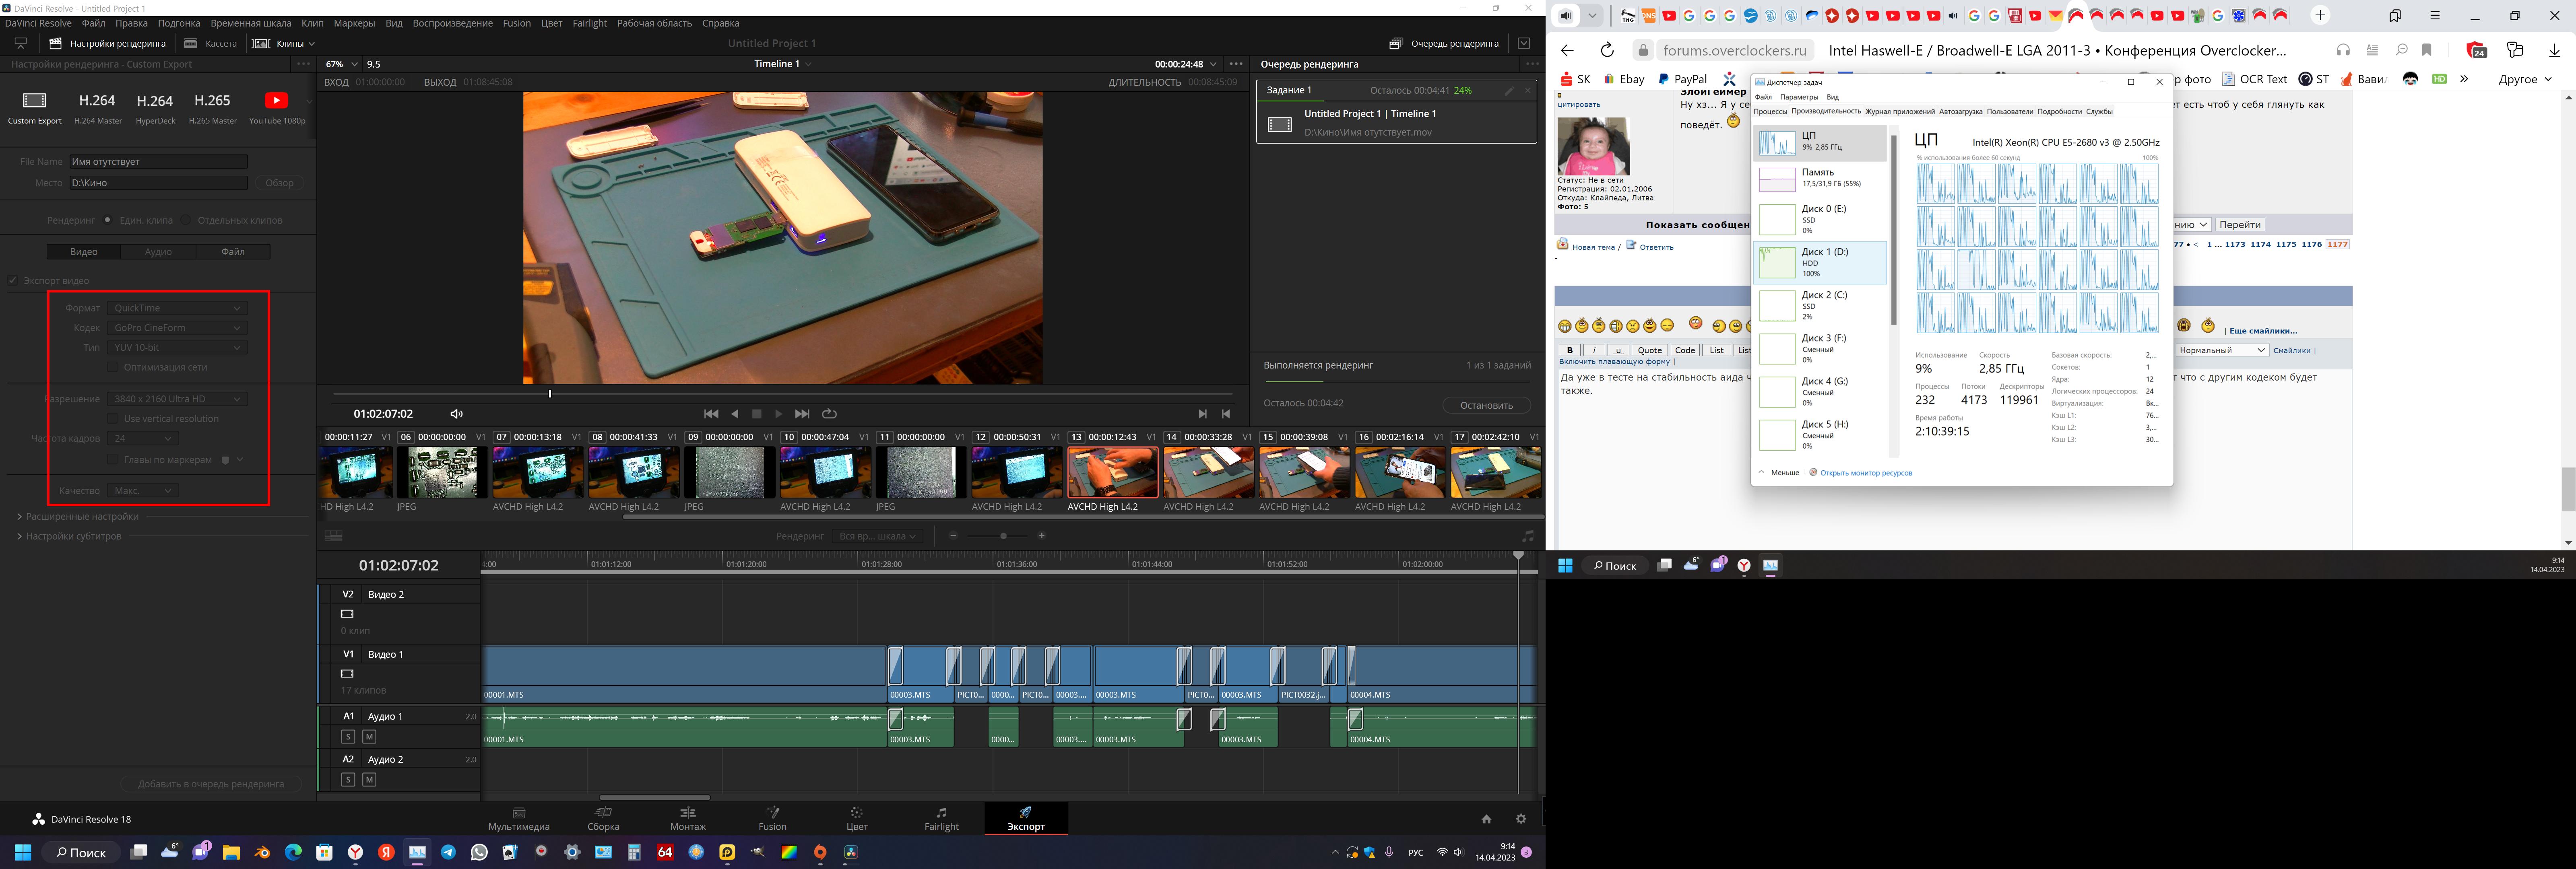The image size is (2576, 869).
Task: Switch to the Аудио settings tab
Action: click(x=158, y=252)
